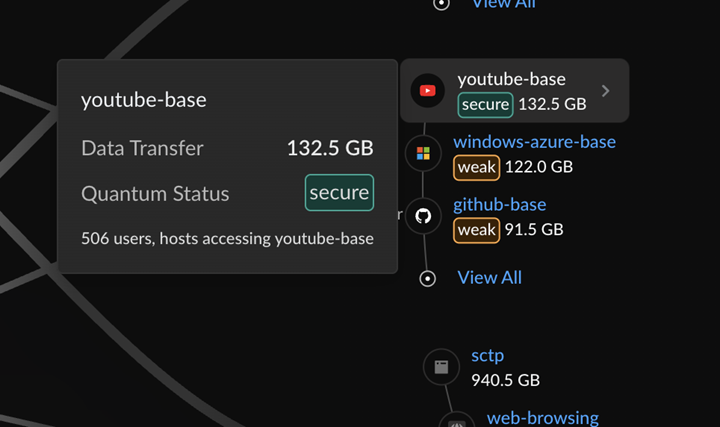Click the Microsoft Windows logo icon
Screen dimensions: 720x427
[423, 154]
